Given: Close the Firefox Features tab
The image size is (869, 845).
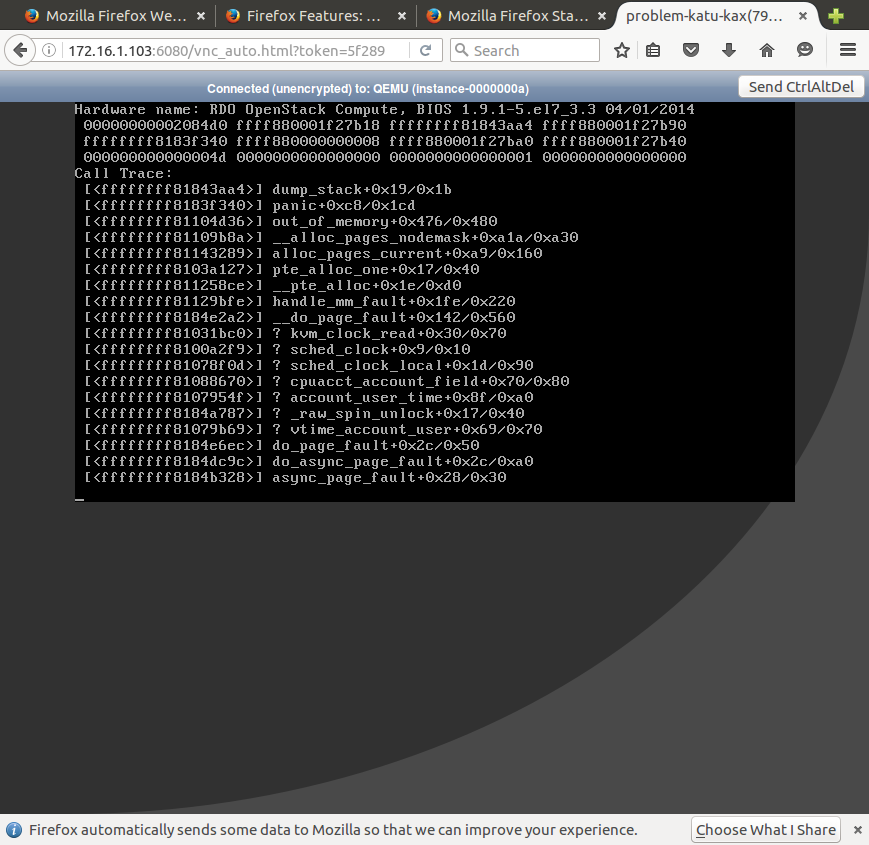Looking at the screenshot, I should click(x=402, y=16).
